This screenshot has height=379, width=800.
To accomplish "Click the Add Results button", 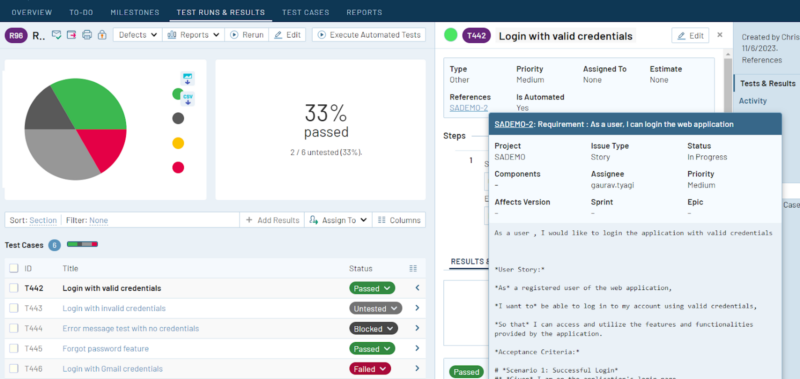I will point(272,220).
